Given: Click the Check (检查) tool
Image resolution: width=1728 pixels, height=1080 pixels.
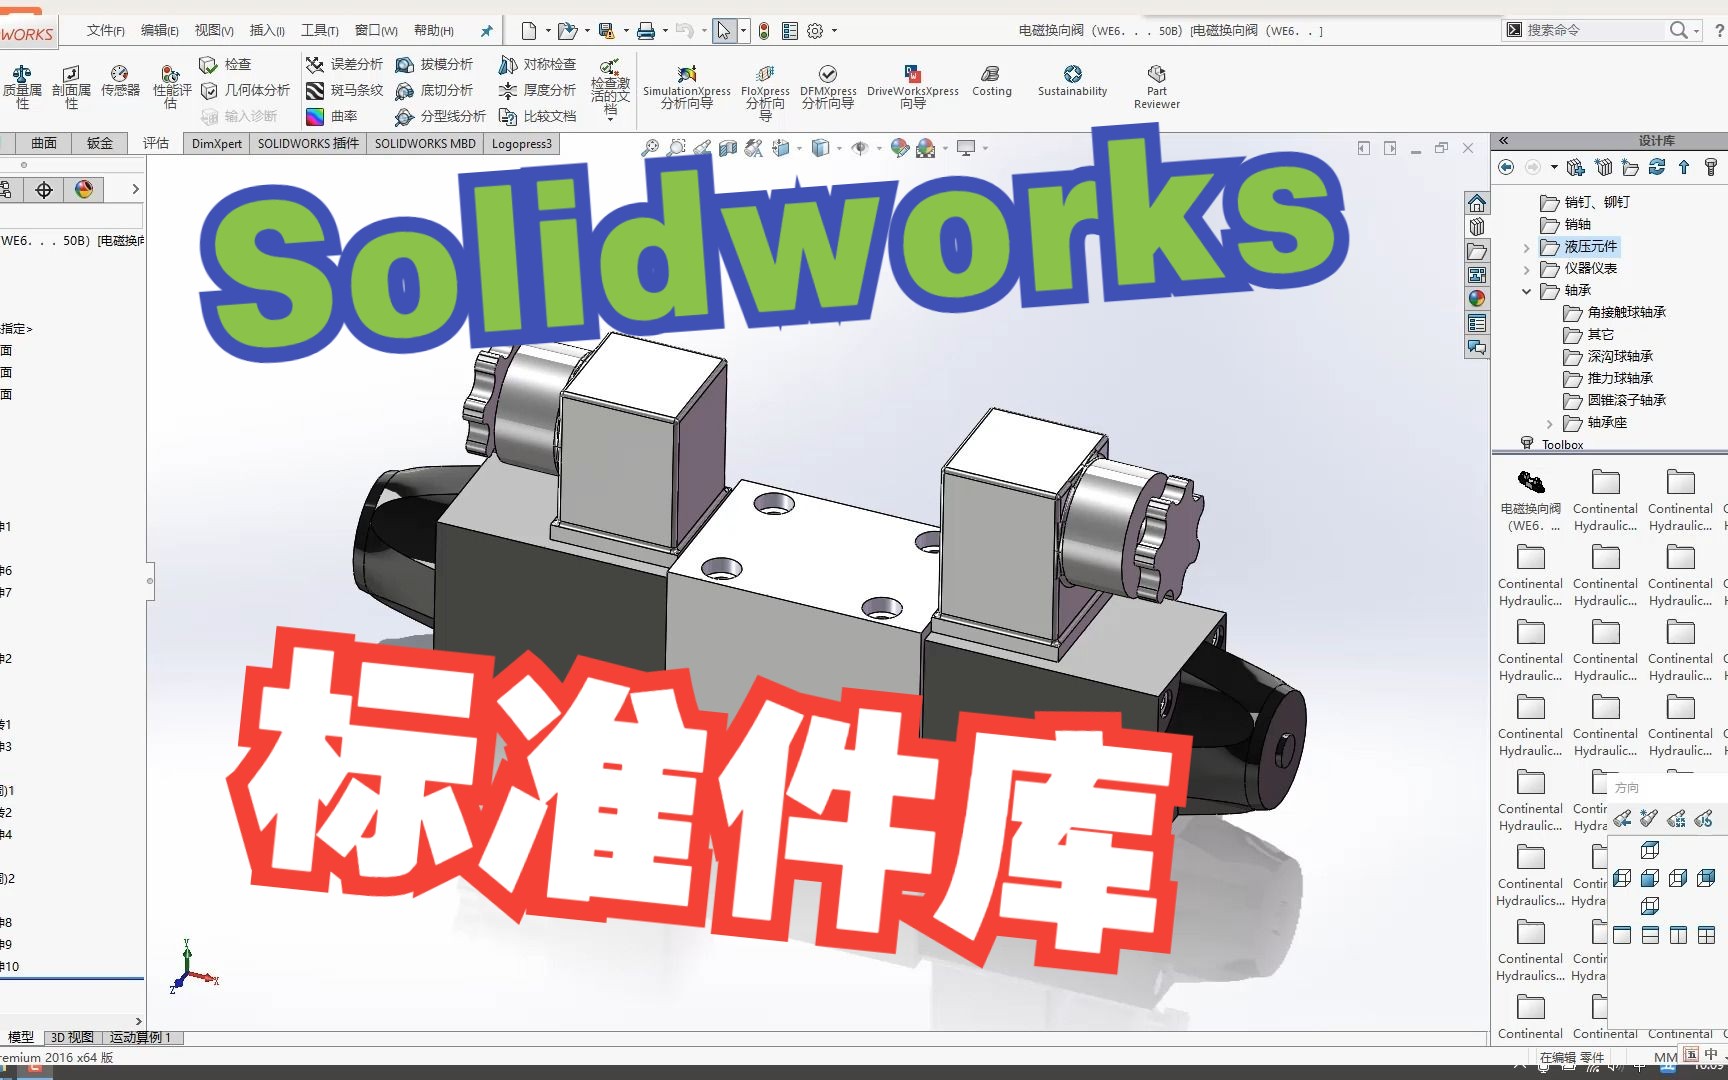Looking at the screenshot, I should point(225,64).
